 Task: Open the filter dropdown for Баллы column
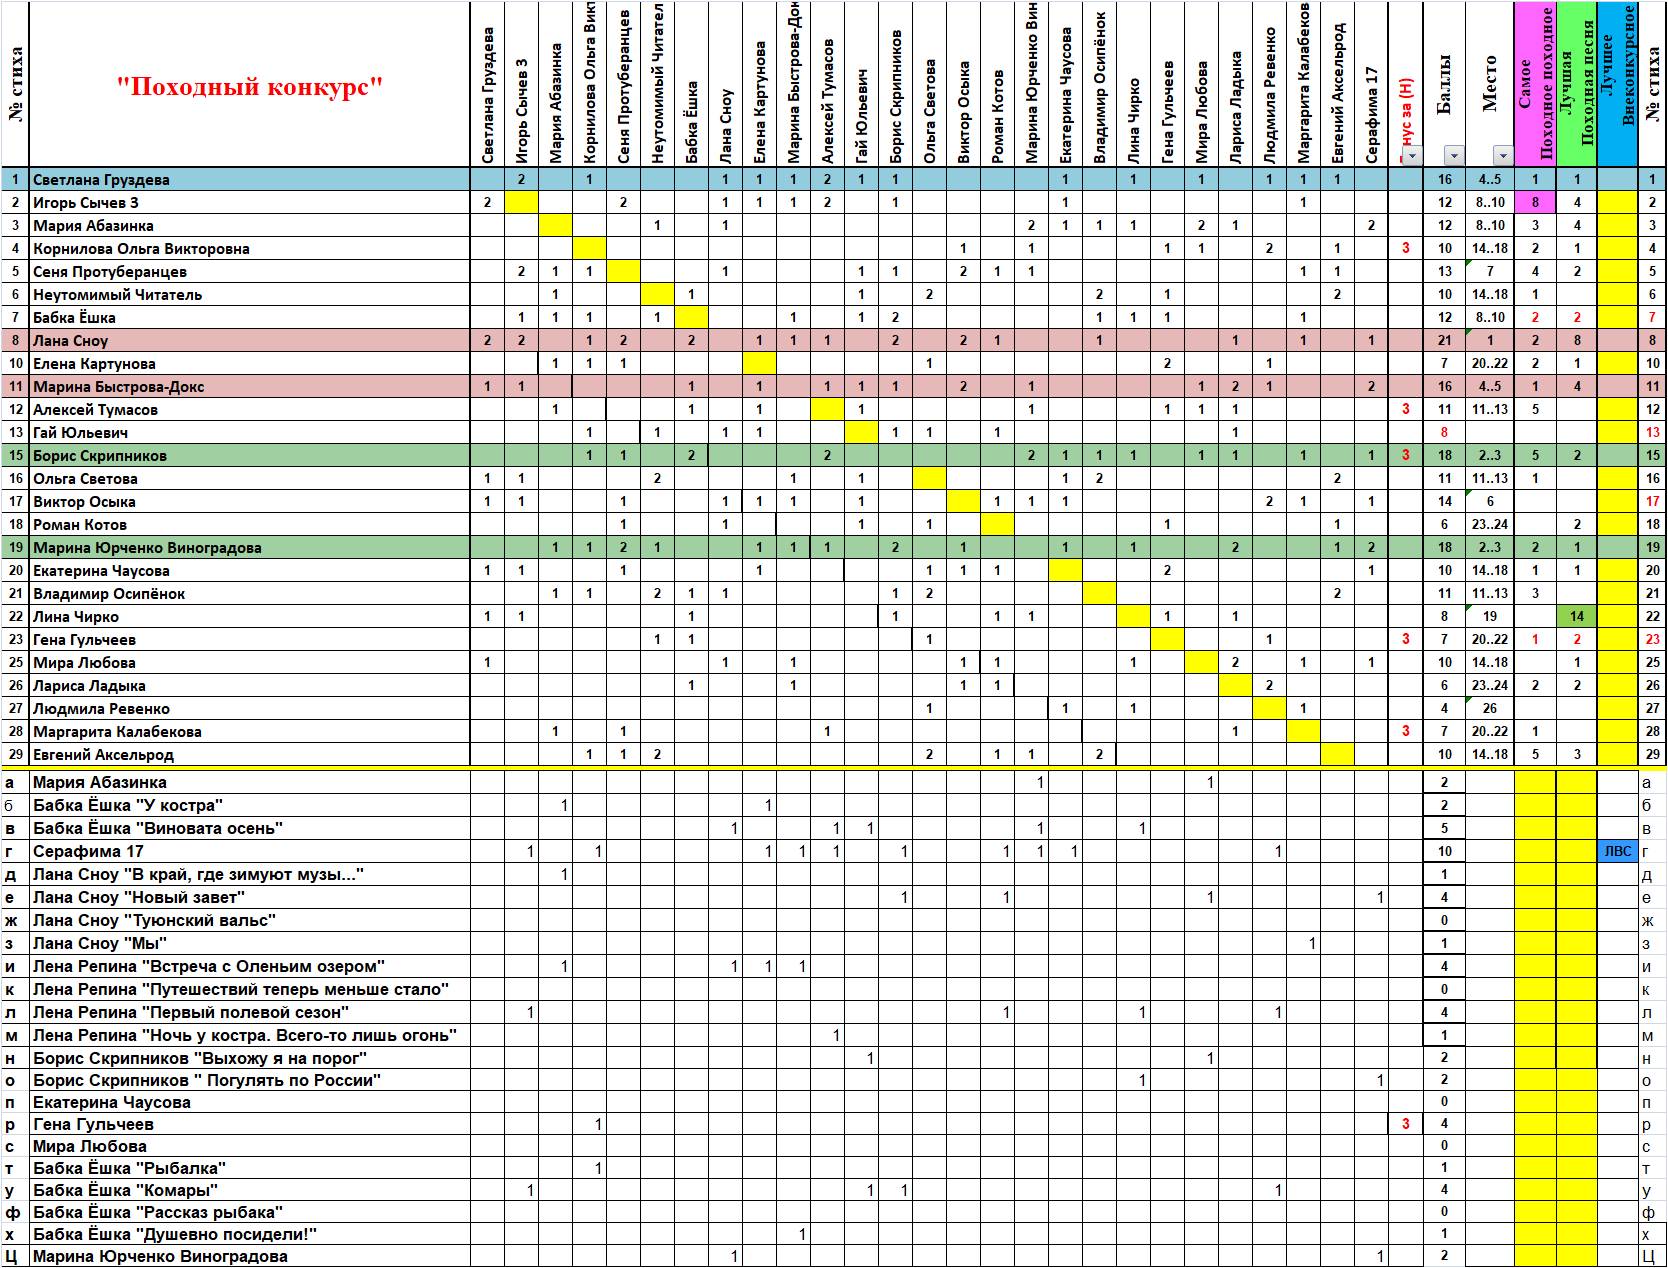click(x=1453, y=155)
